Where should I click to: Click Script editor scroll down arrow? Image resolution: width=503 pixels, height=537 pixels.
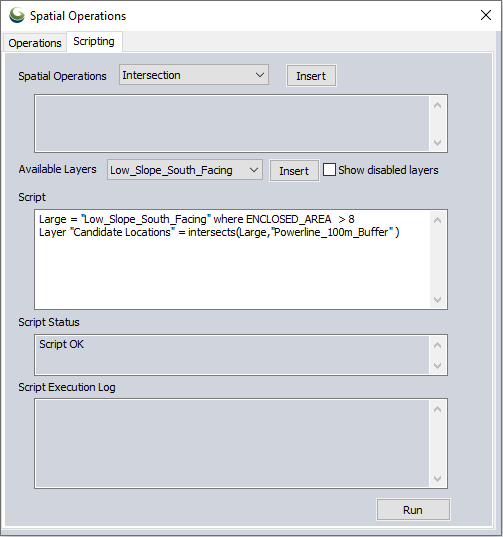click(437, 300)
